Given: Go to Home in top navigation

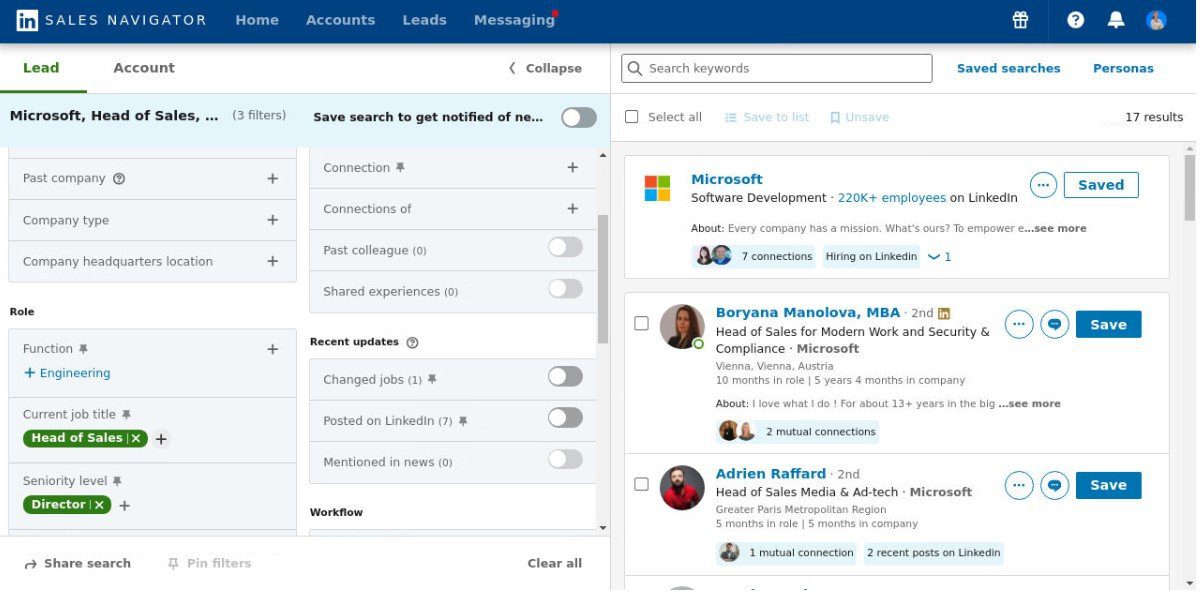Looking at the screenshot, I should (x=257, y=20).
